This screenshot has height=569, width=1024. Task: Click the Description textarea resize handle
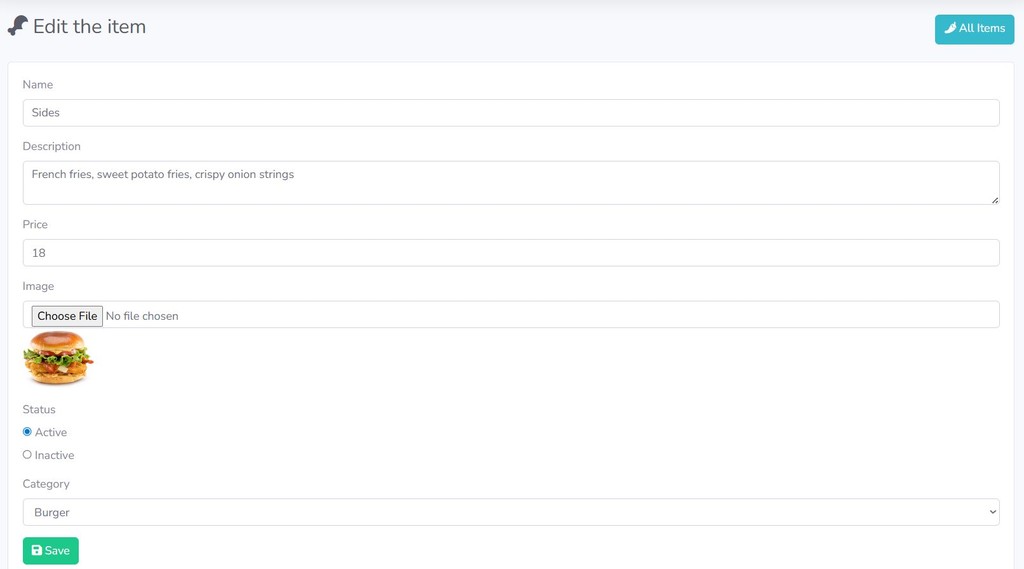(x=995, y=200)
